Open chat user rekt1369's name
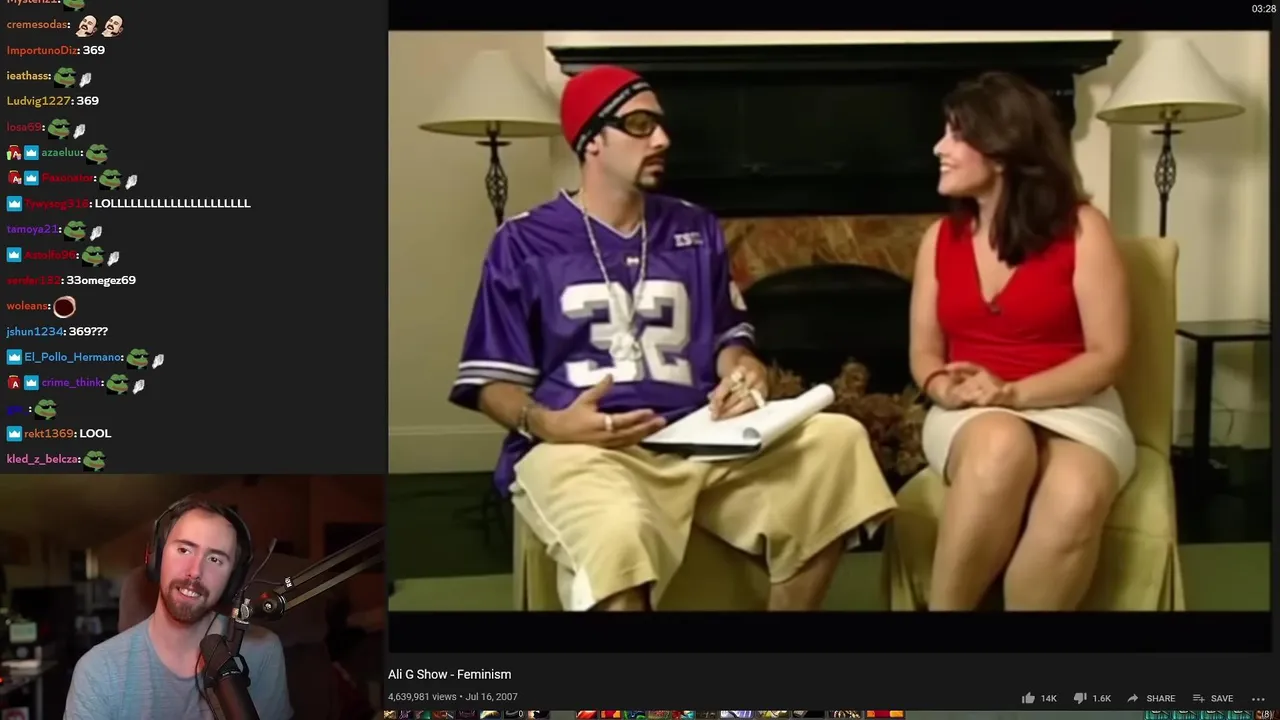The height and width of the screenshot is (720, 1280). [49, 433]
